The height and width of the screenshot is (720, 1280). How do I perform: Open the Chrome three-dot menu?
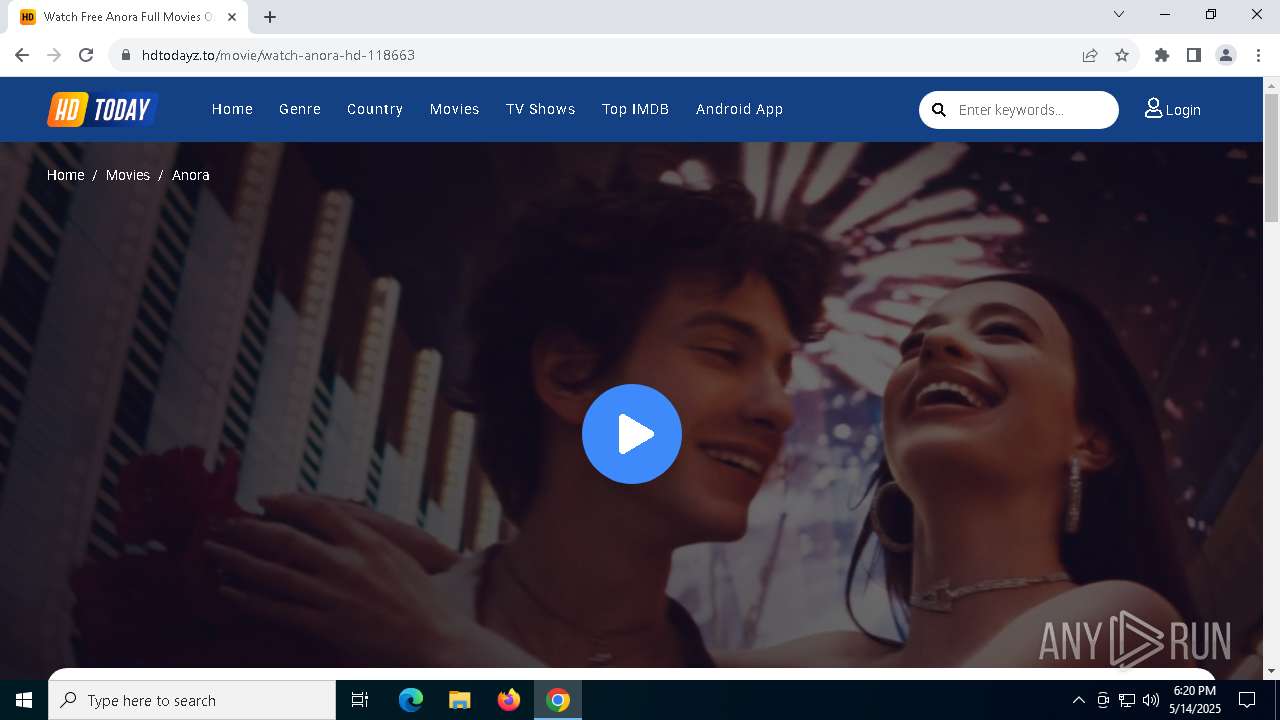[x=1258, y=55]
